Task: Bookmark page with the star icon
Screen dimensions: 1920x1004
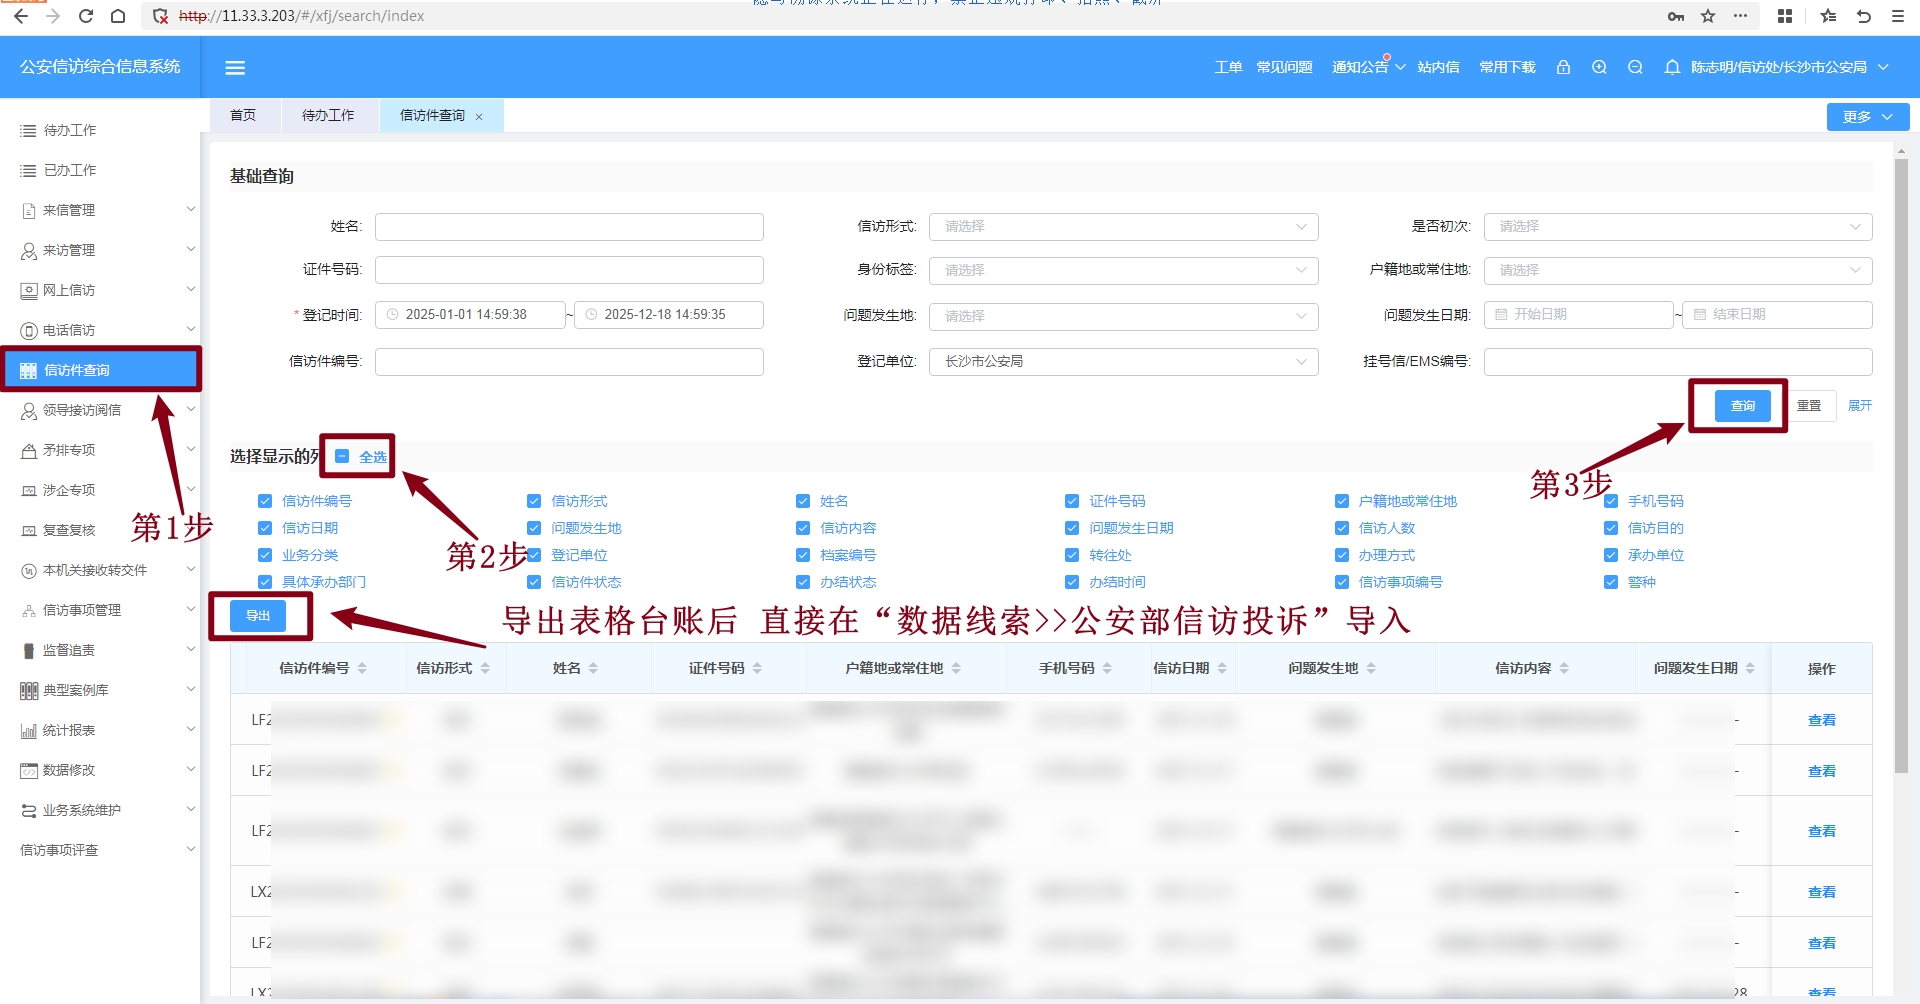Action: coord(1708,16)
